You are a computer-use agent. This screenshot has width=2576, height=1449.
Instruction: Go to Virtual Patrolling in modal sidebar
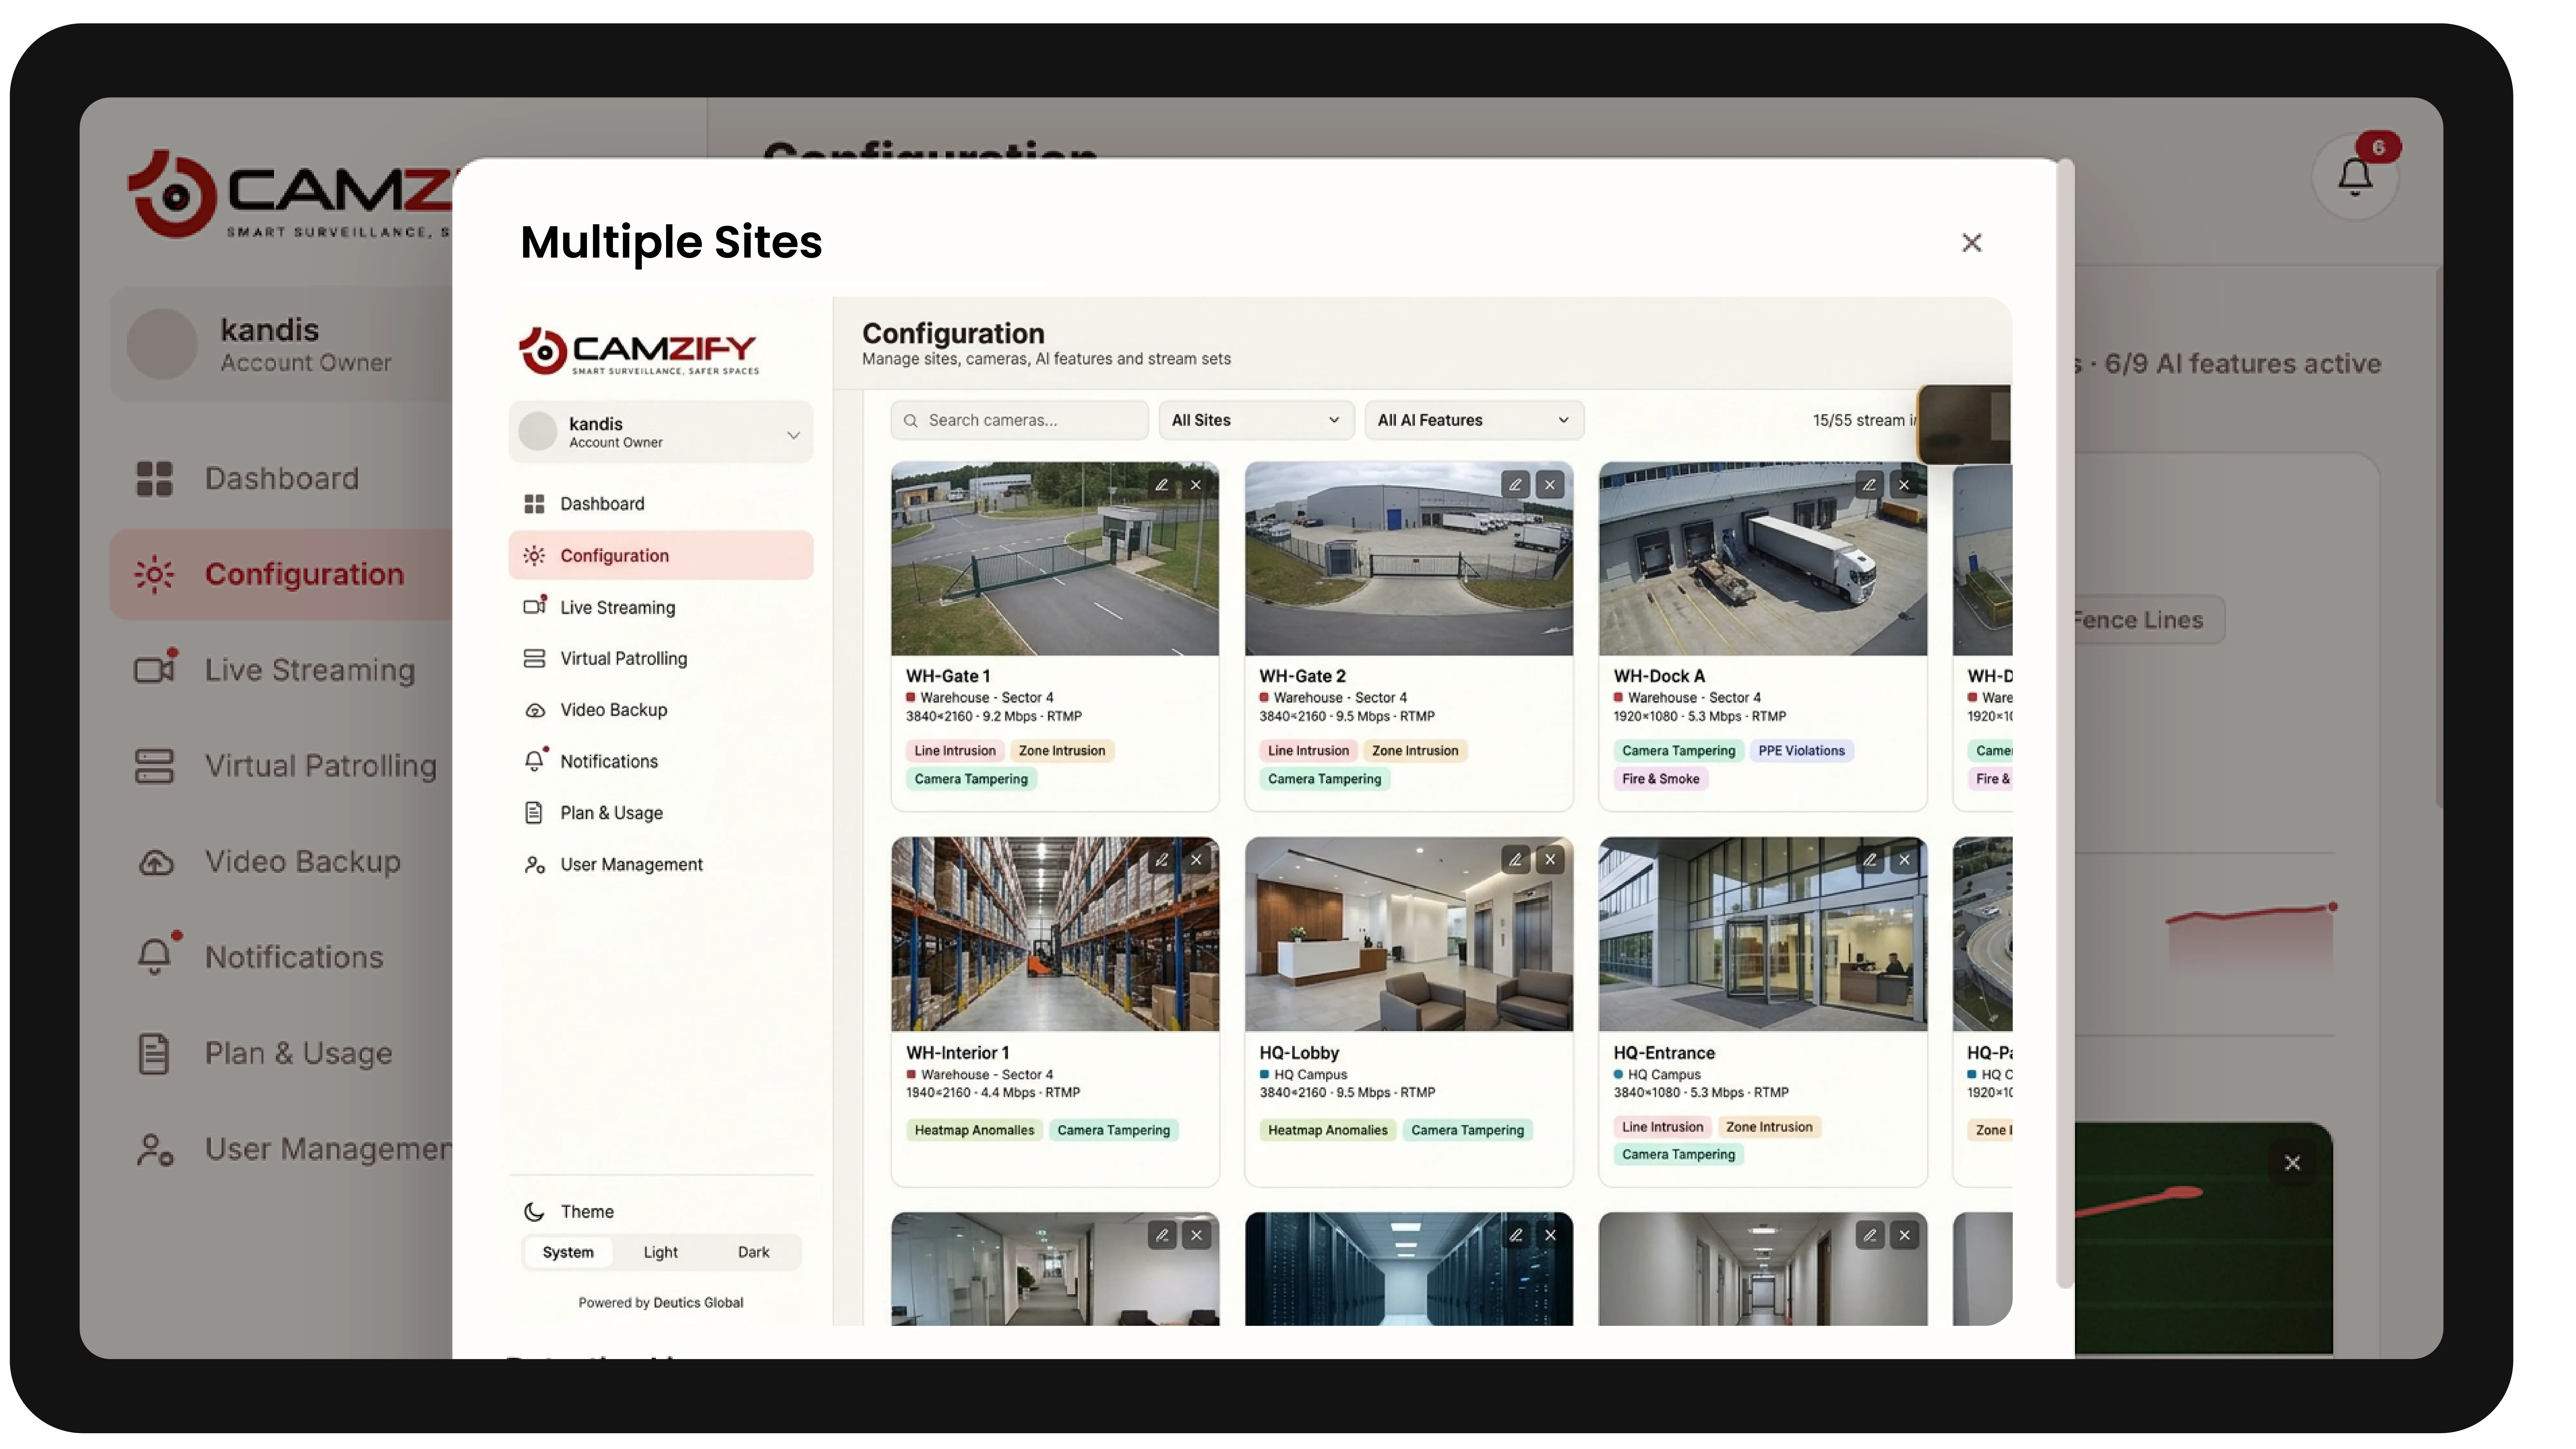click(x=661, y=659)
